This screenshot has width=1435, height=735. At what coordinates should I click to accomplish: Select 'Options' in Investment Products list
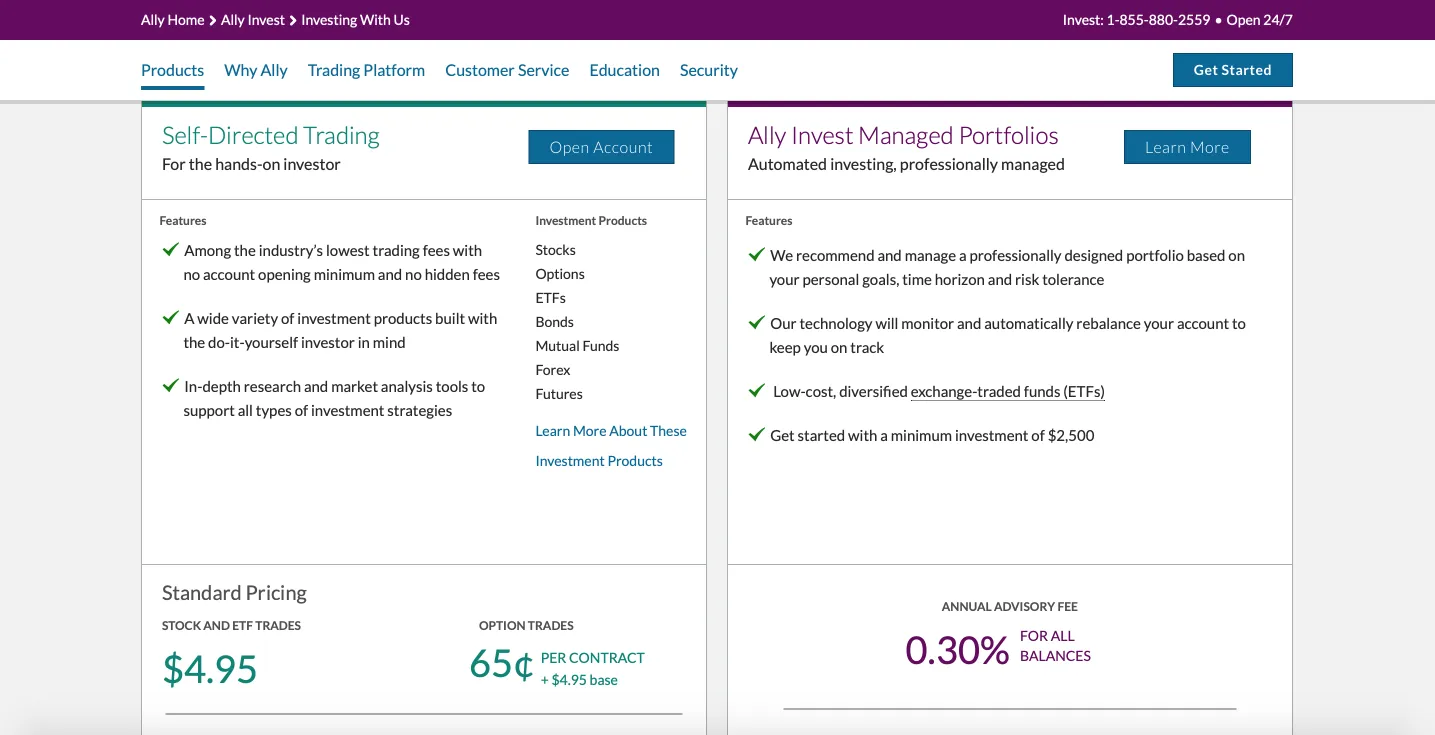click(x=560, y=274)
